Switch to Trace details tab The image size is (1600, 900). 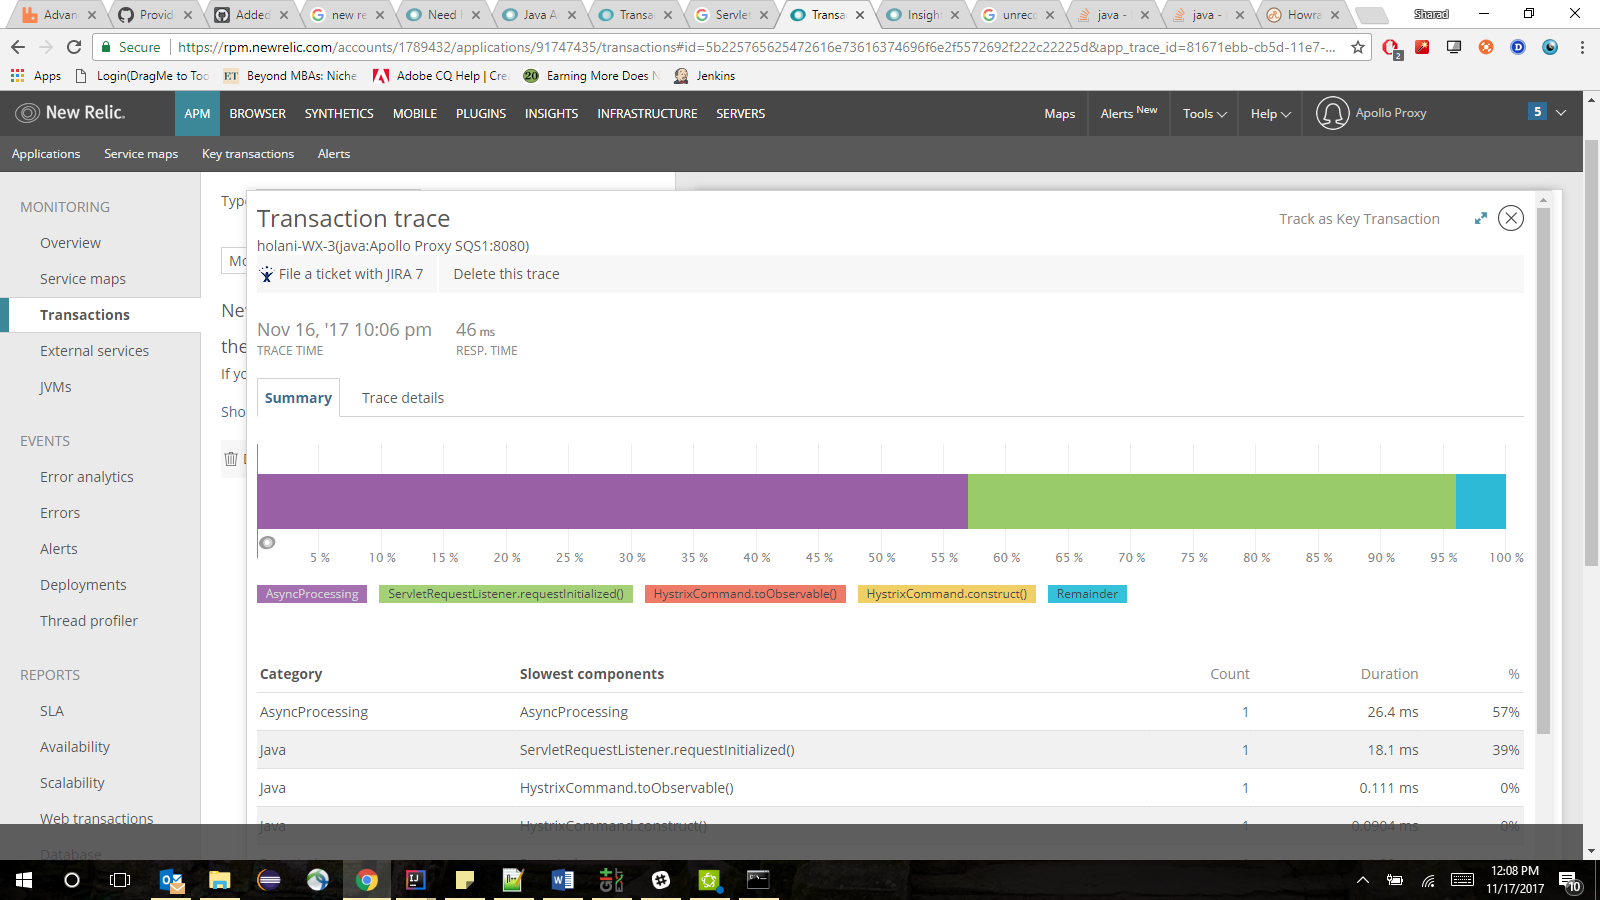click(403, 398)
